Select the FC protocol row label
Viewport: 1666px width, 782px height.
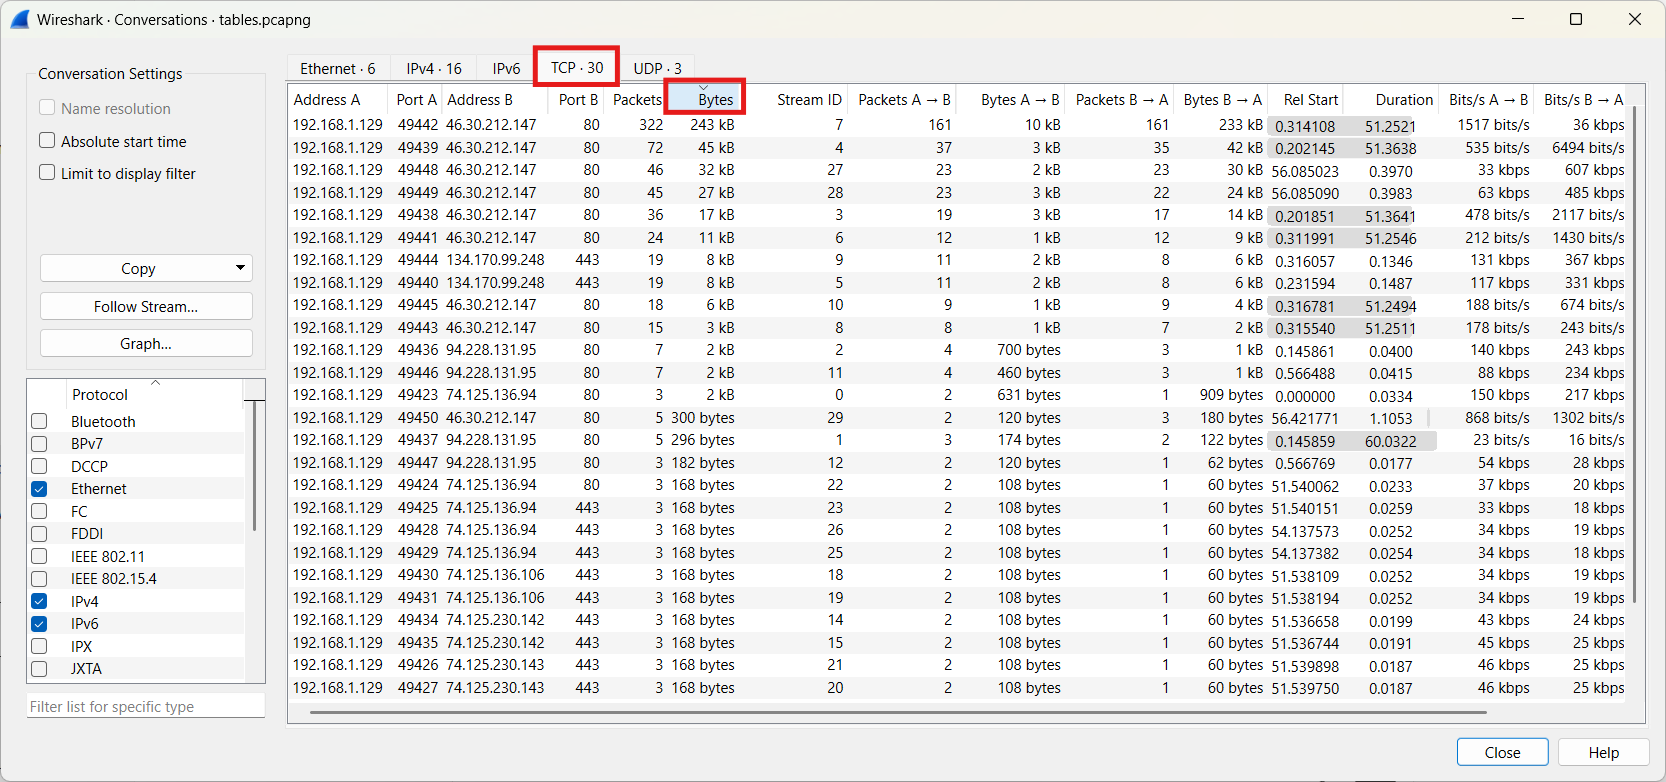click(x=79, y=511)
